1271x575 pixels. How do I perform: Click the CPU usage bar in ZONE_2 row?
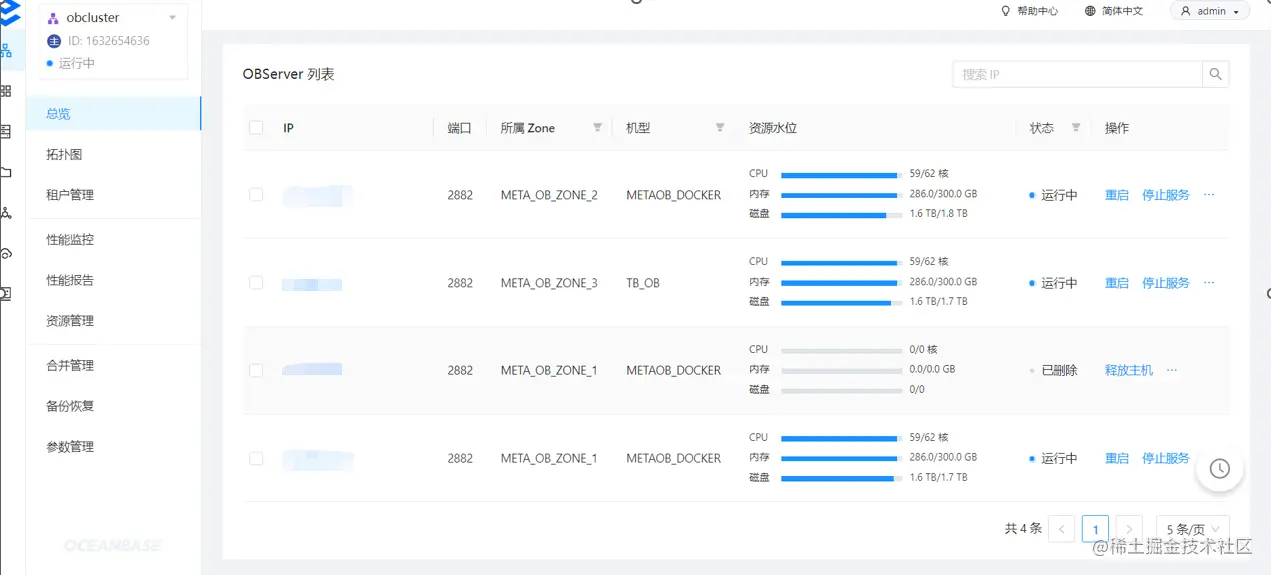coord(841,175)
